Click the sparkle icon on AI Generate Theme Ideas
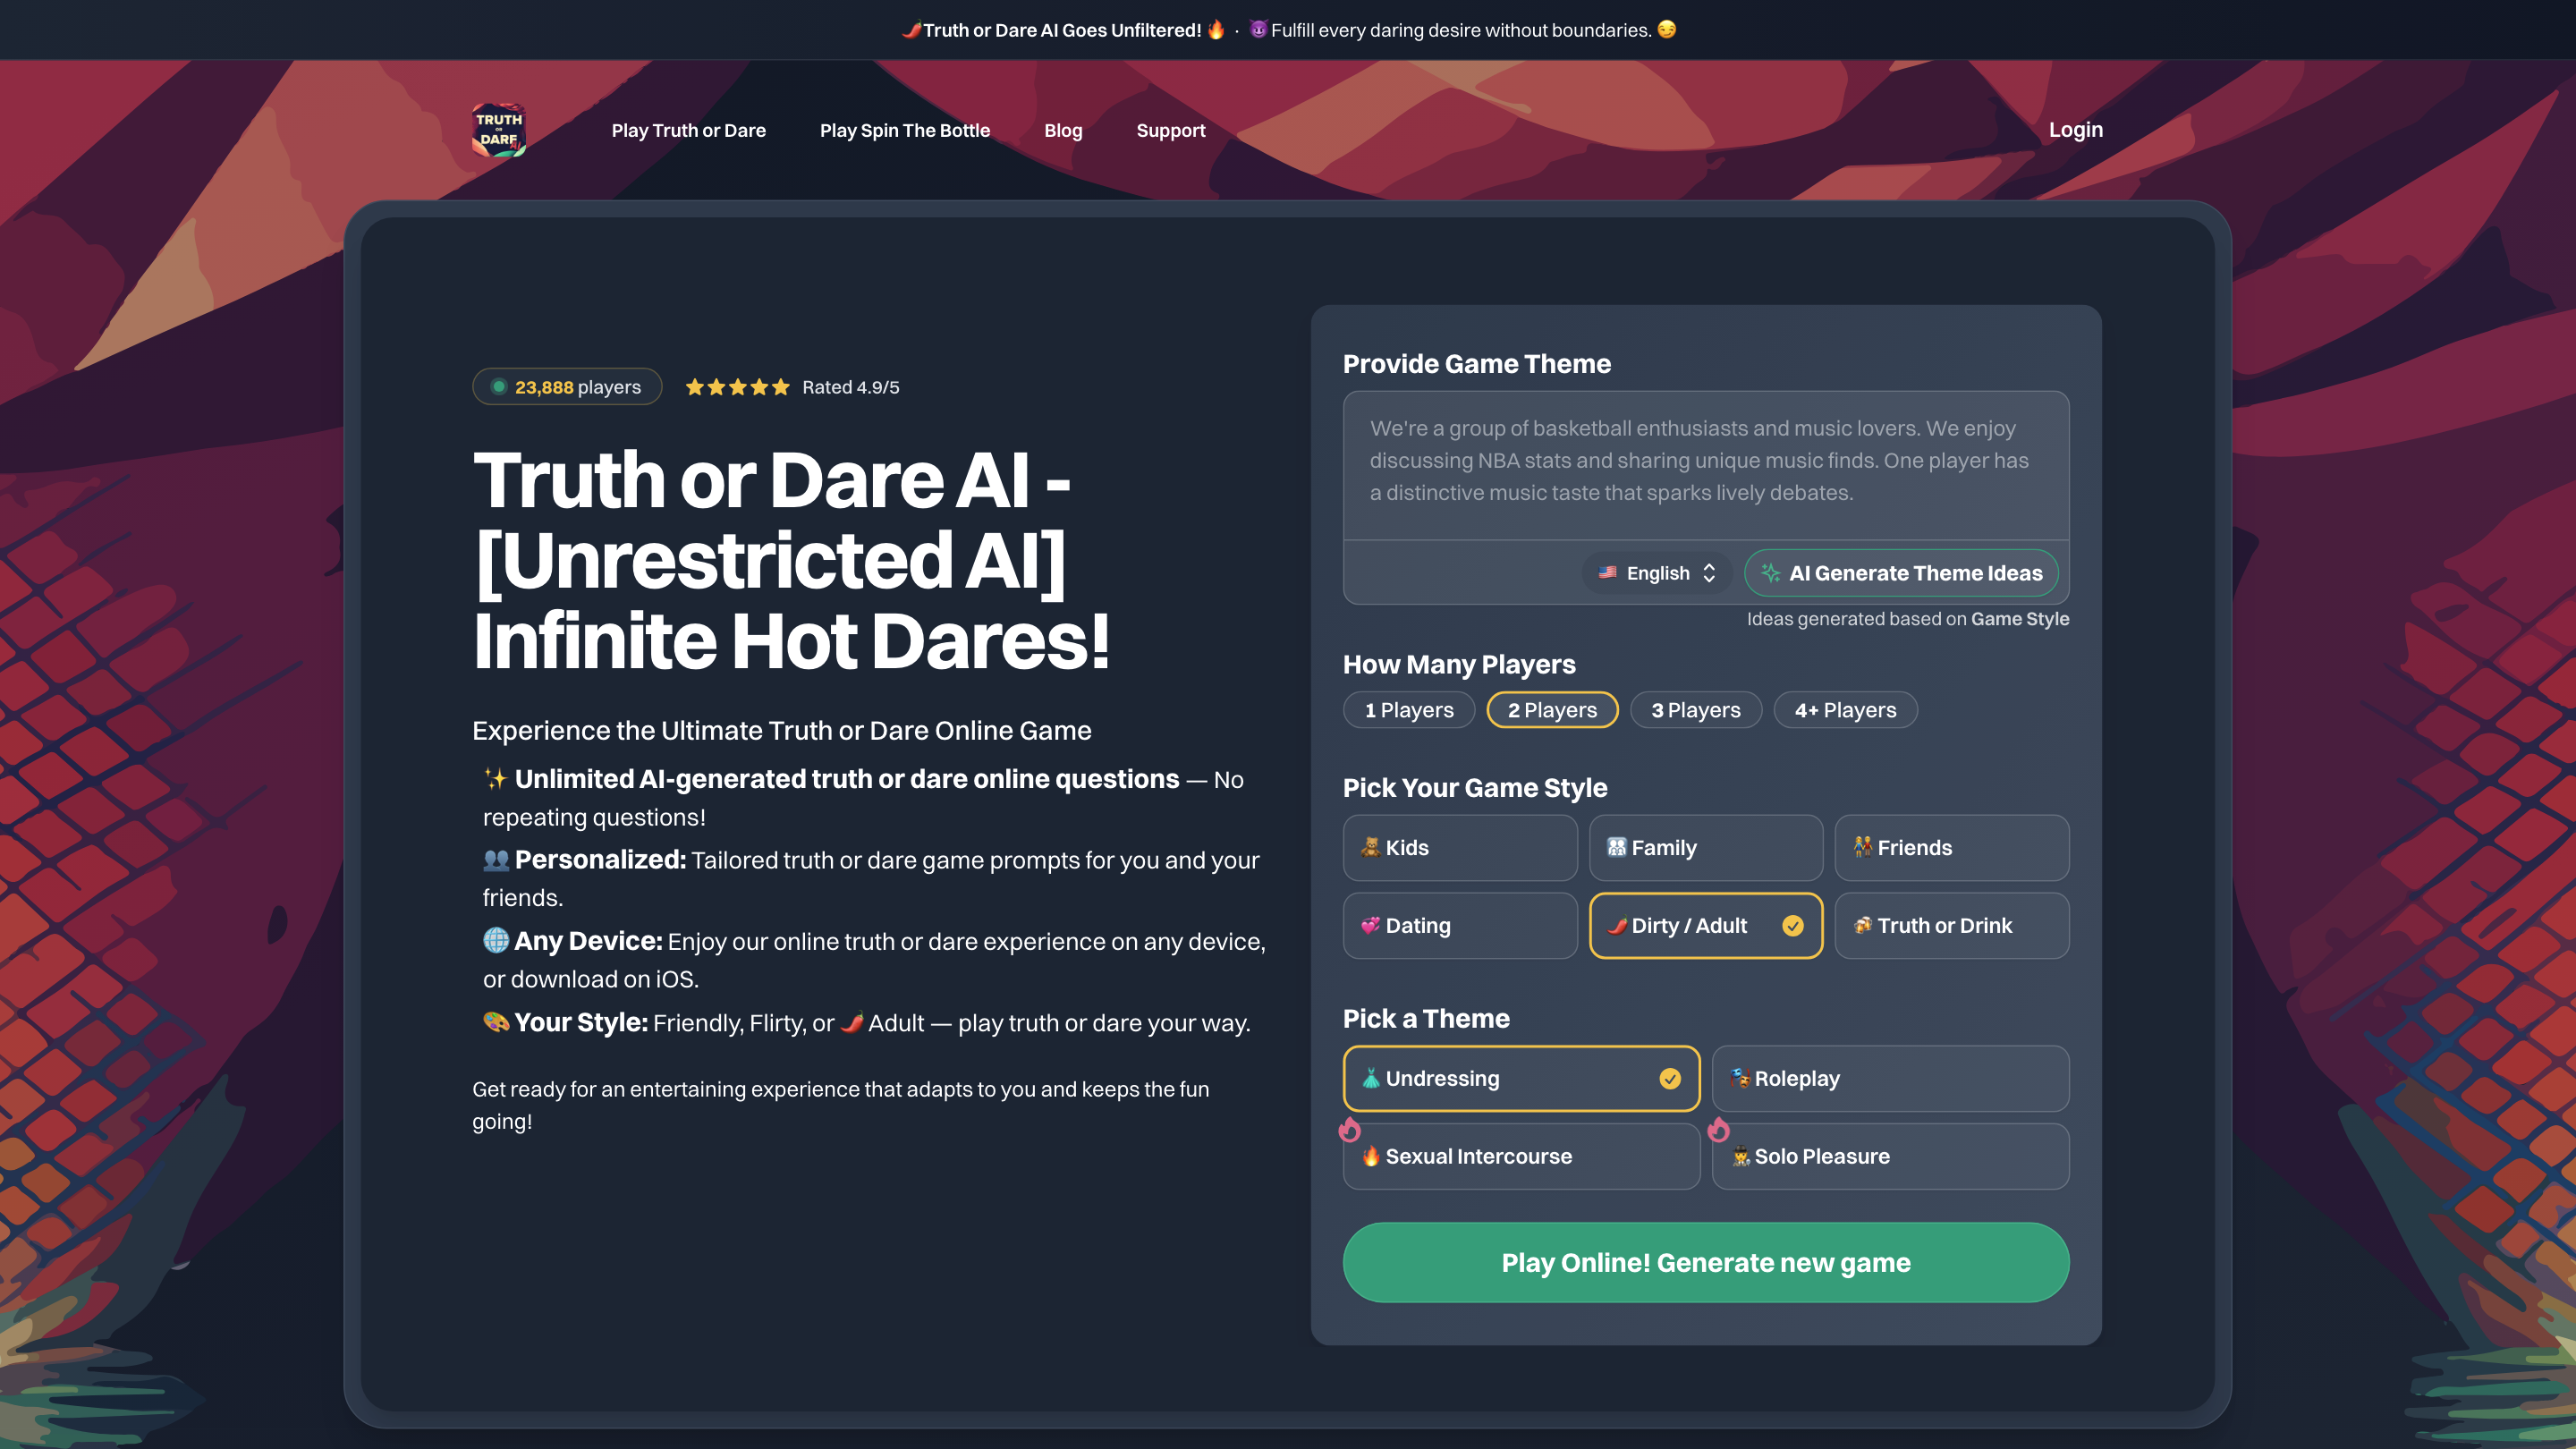This screenshot has height=1449, width=2576. click(x=1771, y=573)
